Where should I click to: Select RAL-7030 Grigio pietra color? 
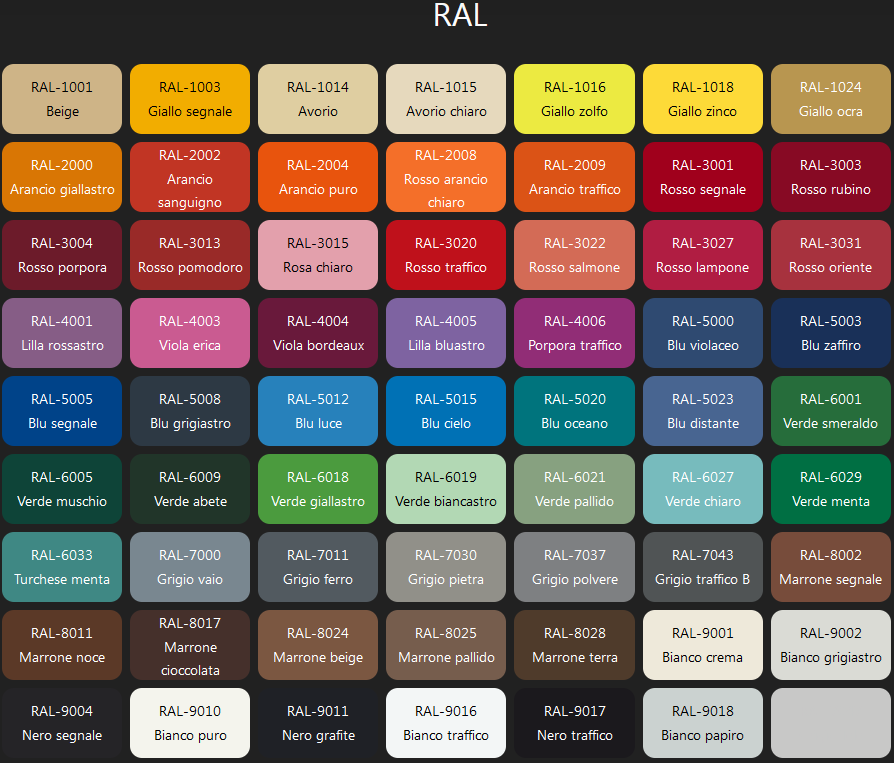click(x=446, y=567)
